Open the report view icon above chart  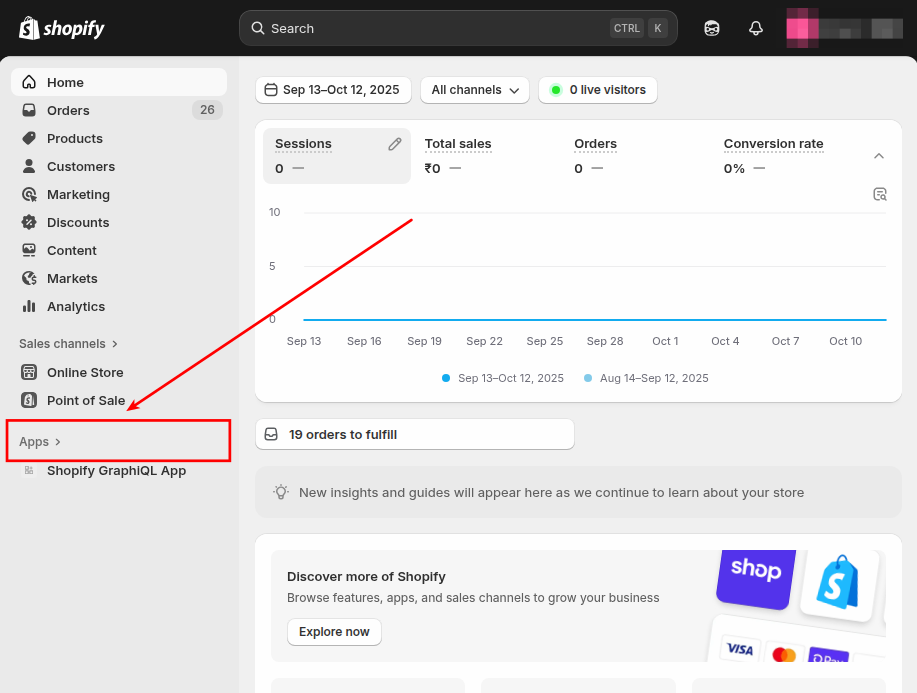880,194
